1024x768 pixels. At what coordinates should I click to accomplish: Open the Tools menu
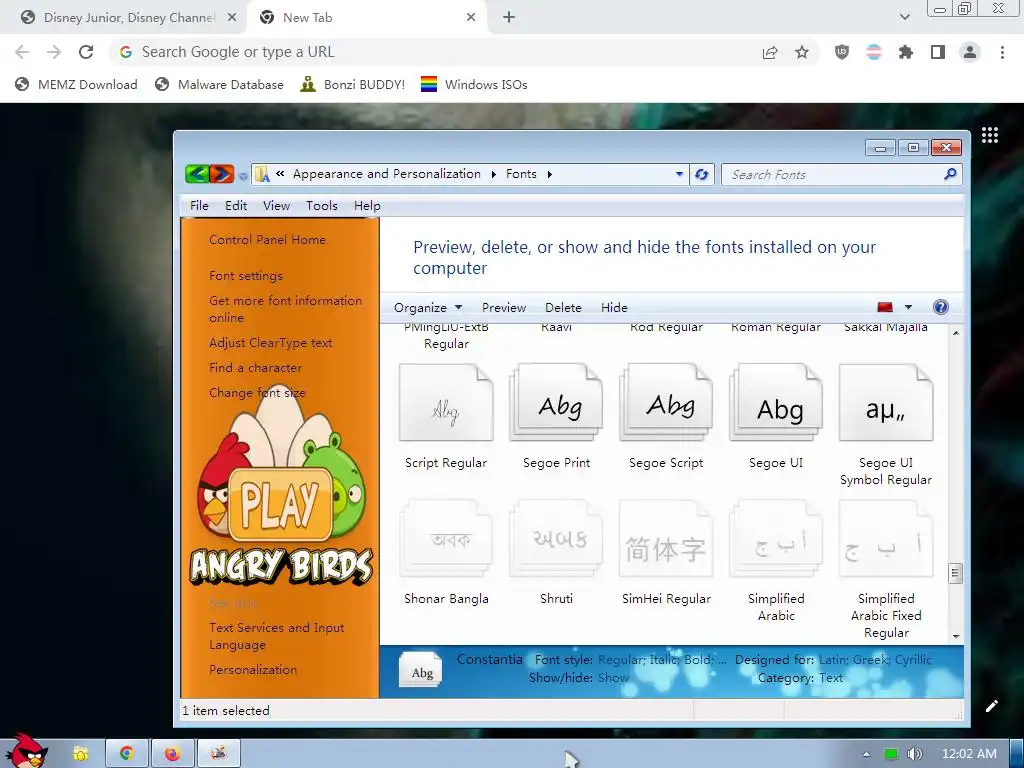click(322, 206)
